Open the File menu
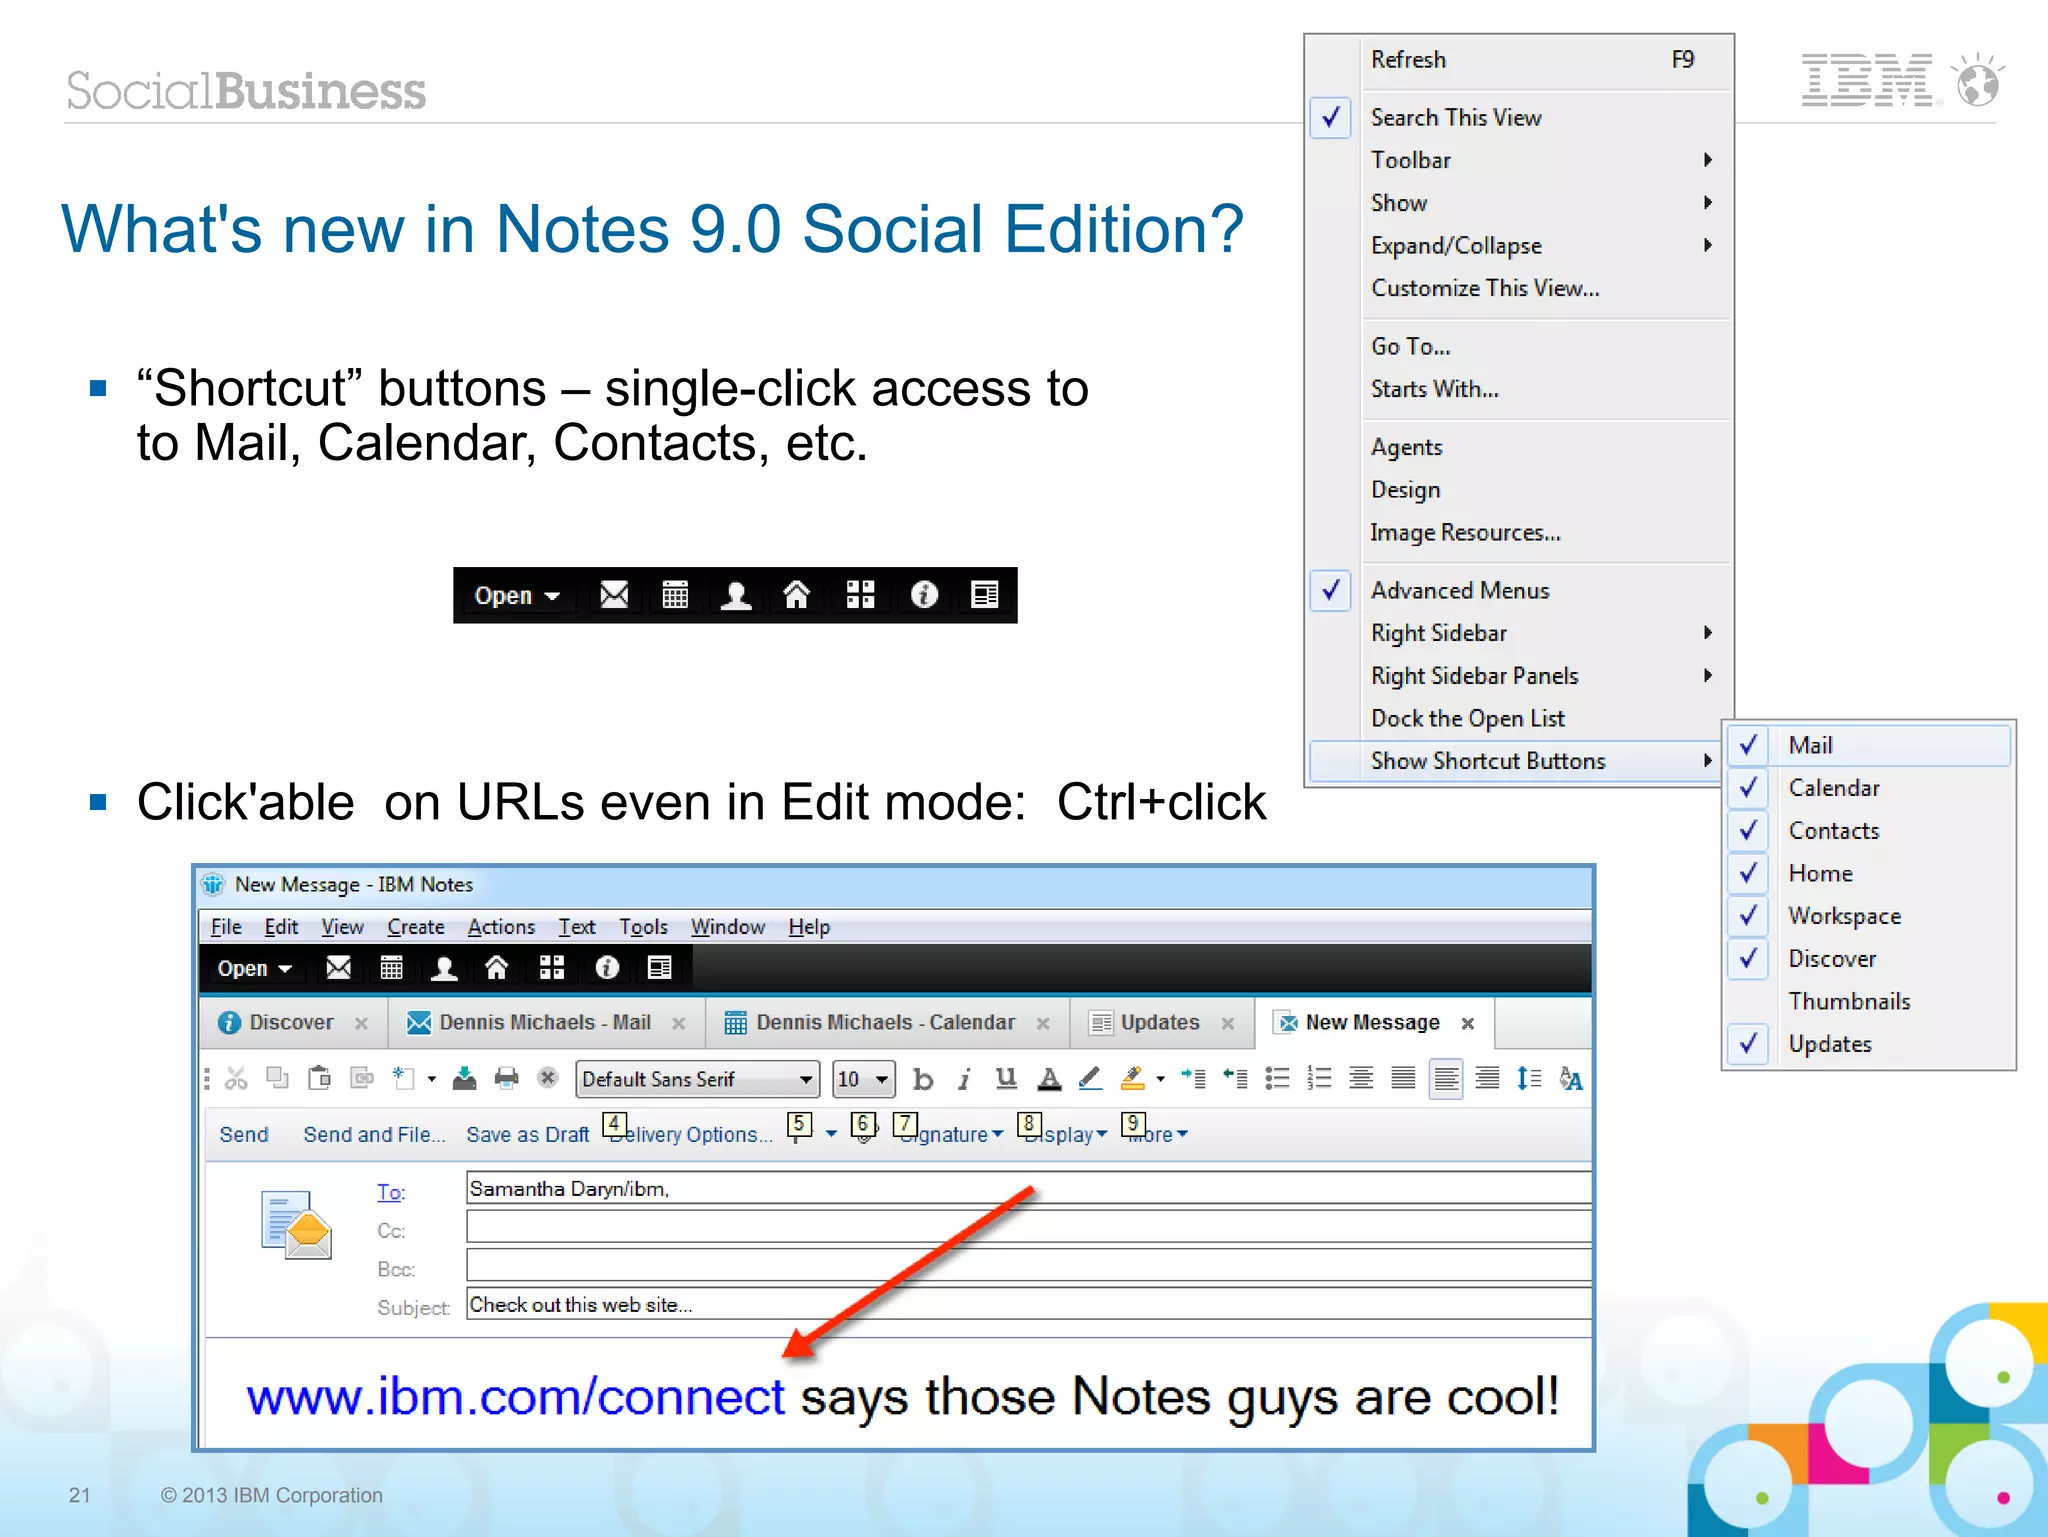This screenshot has width=2048, height=1537. click(x=226, y=927)
